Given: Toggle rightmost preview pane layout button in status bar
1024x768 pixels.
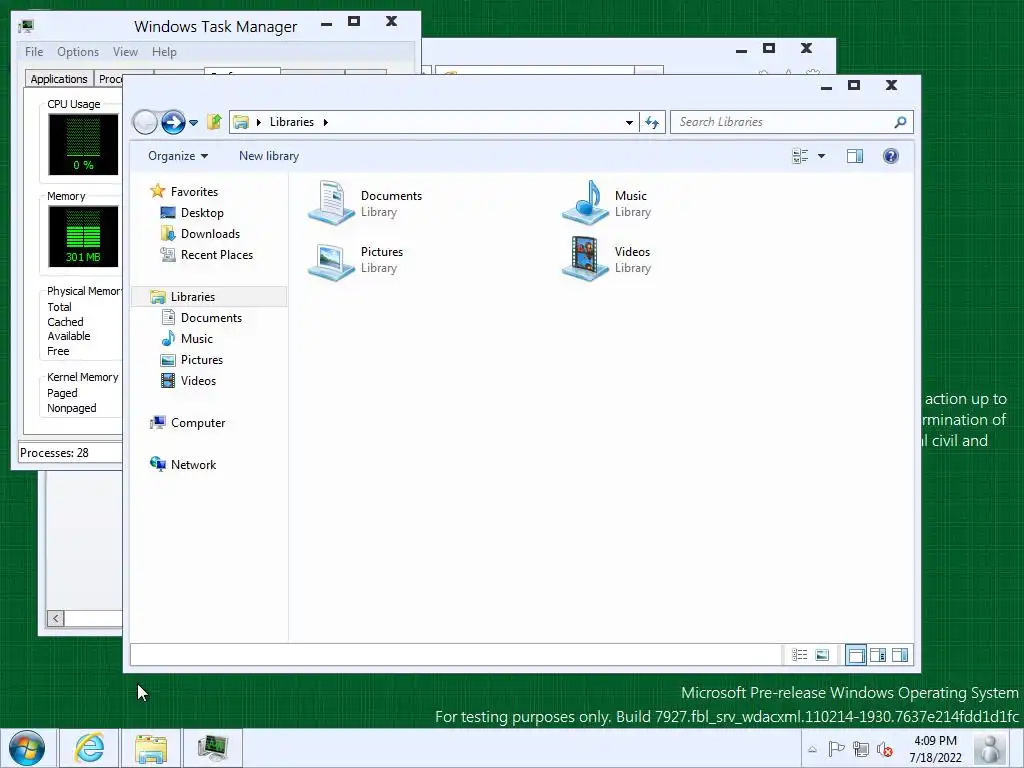Looking at the screenshot, I should (900, 655).
